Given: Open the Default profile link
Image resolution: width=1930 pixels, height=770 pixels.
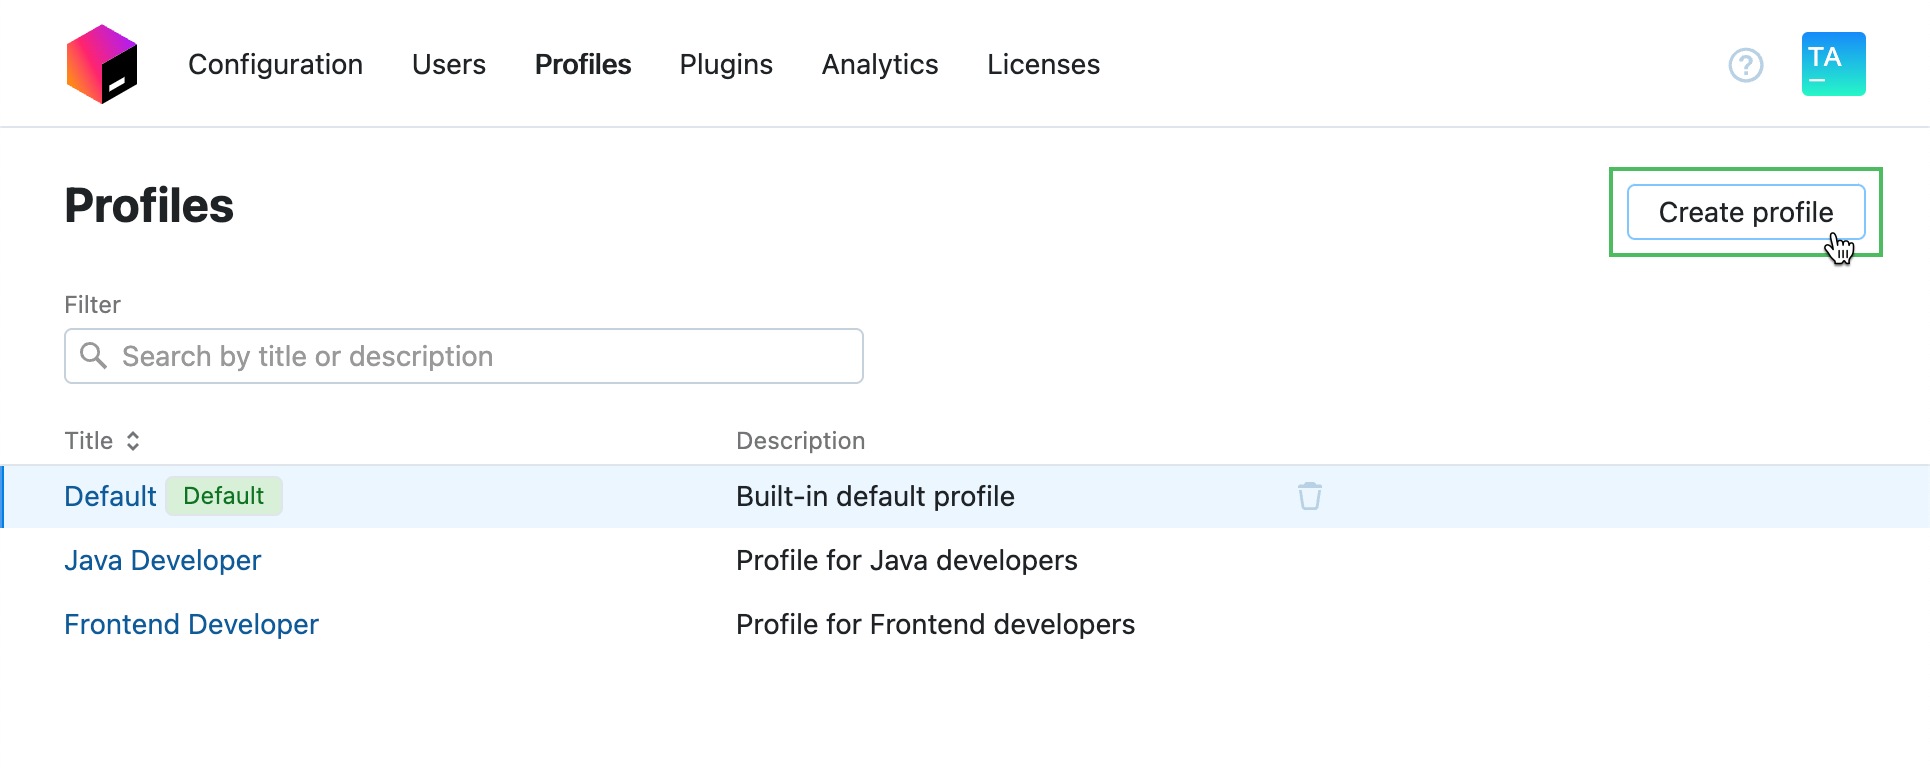Looking at the screenshot, I should (110, 496).
